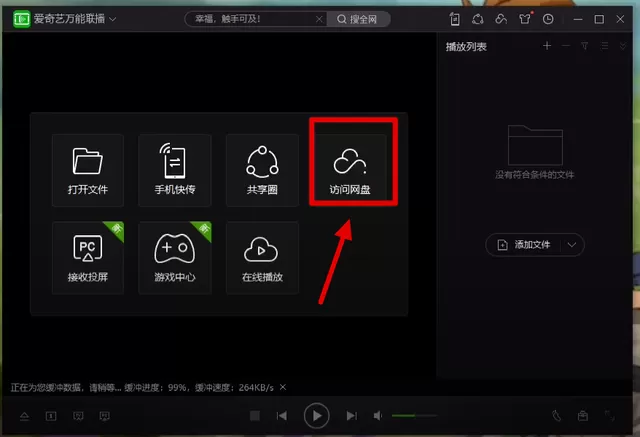This screenshot has height=437, width=640.
Task: Open the 在线播放 online play tile
Action: tap(262, 257)
